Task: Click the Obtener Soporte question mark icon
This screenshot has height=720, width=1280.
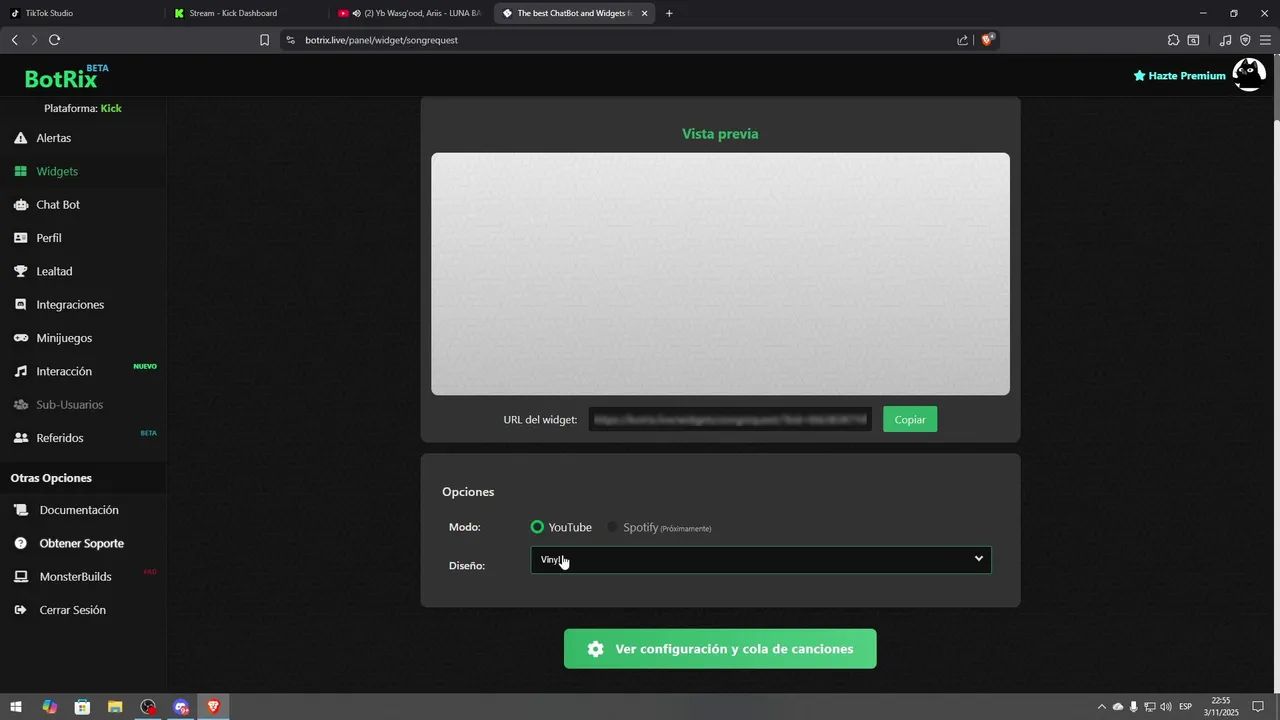Action: coord(20,543)
